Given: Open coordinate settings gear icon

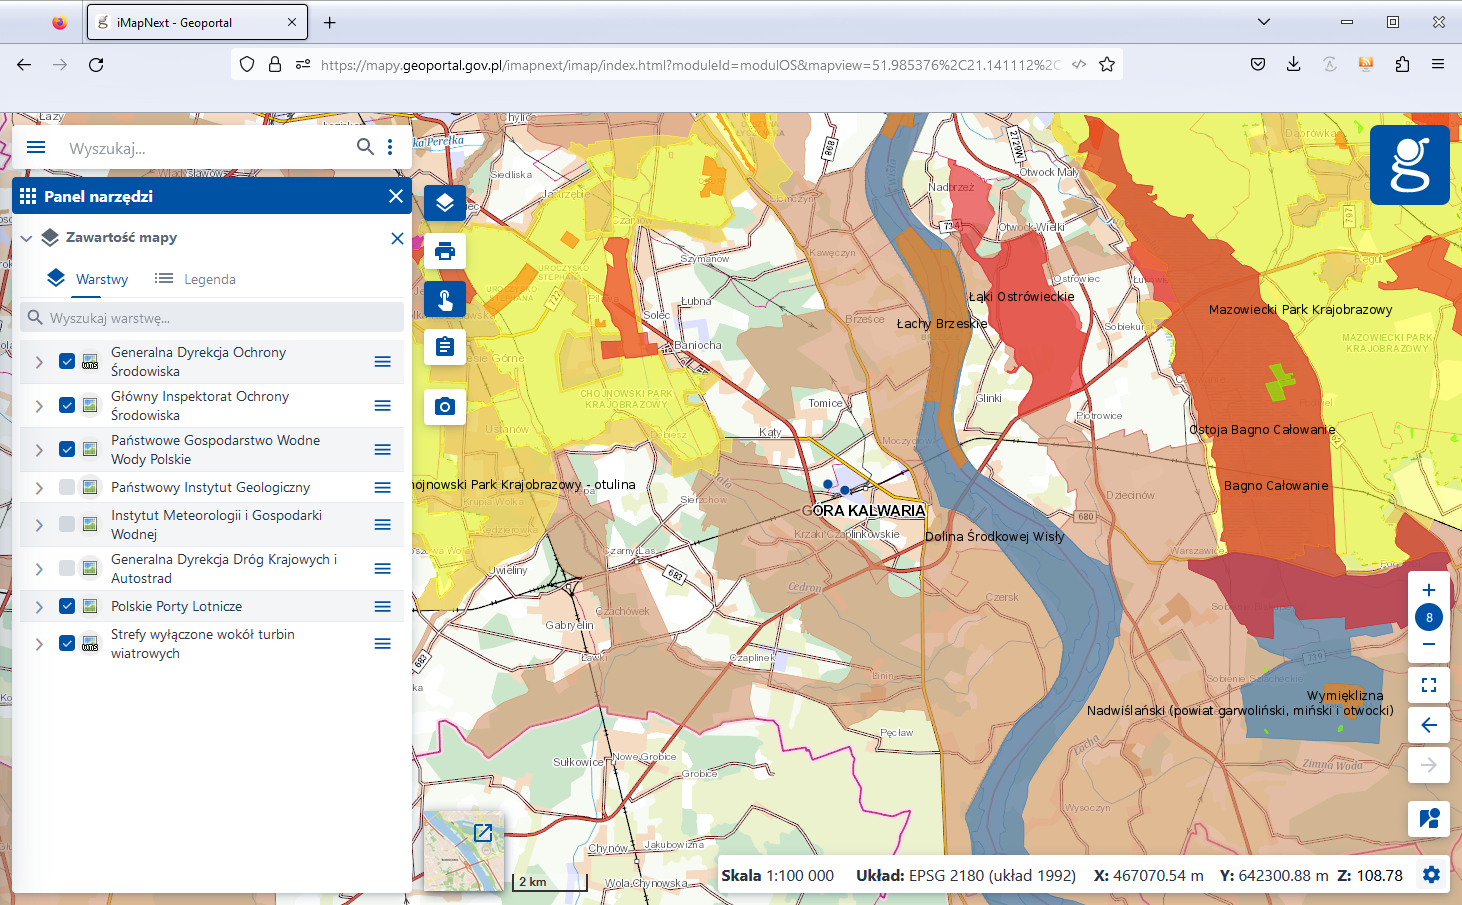Looking at the screenshot, I should (x=1431, y=875).
